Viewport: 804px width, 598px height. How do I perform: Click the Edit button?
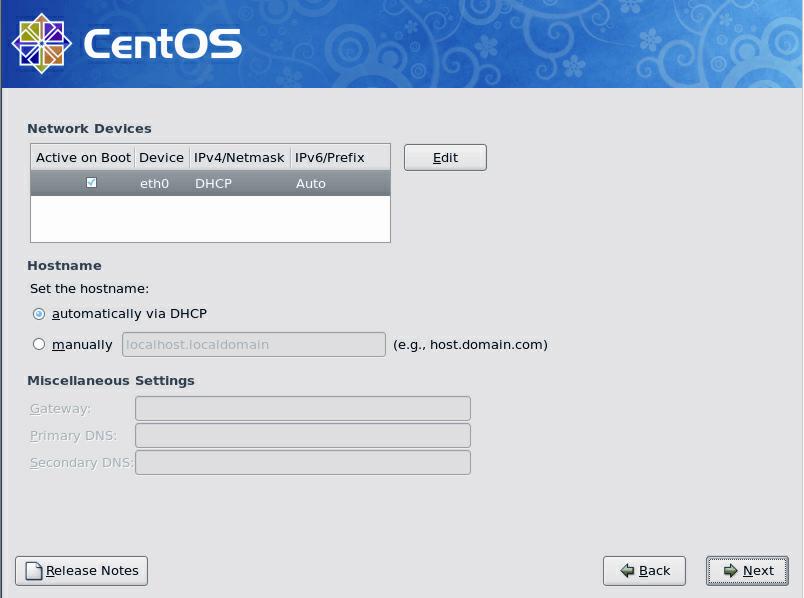444,157
